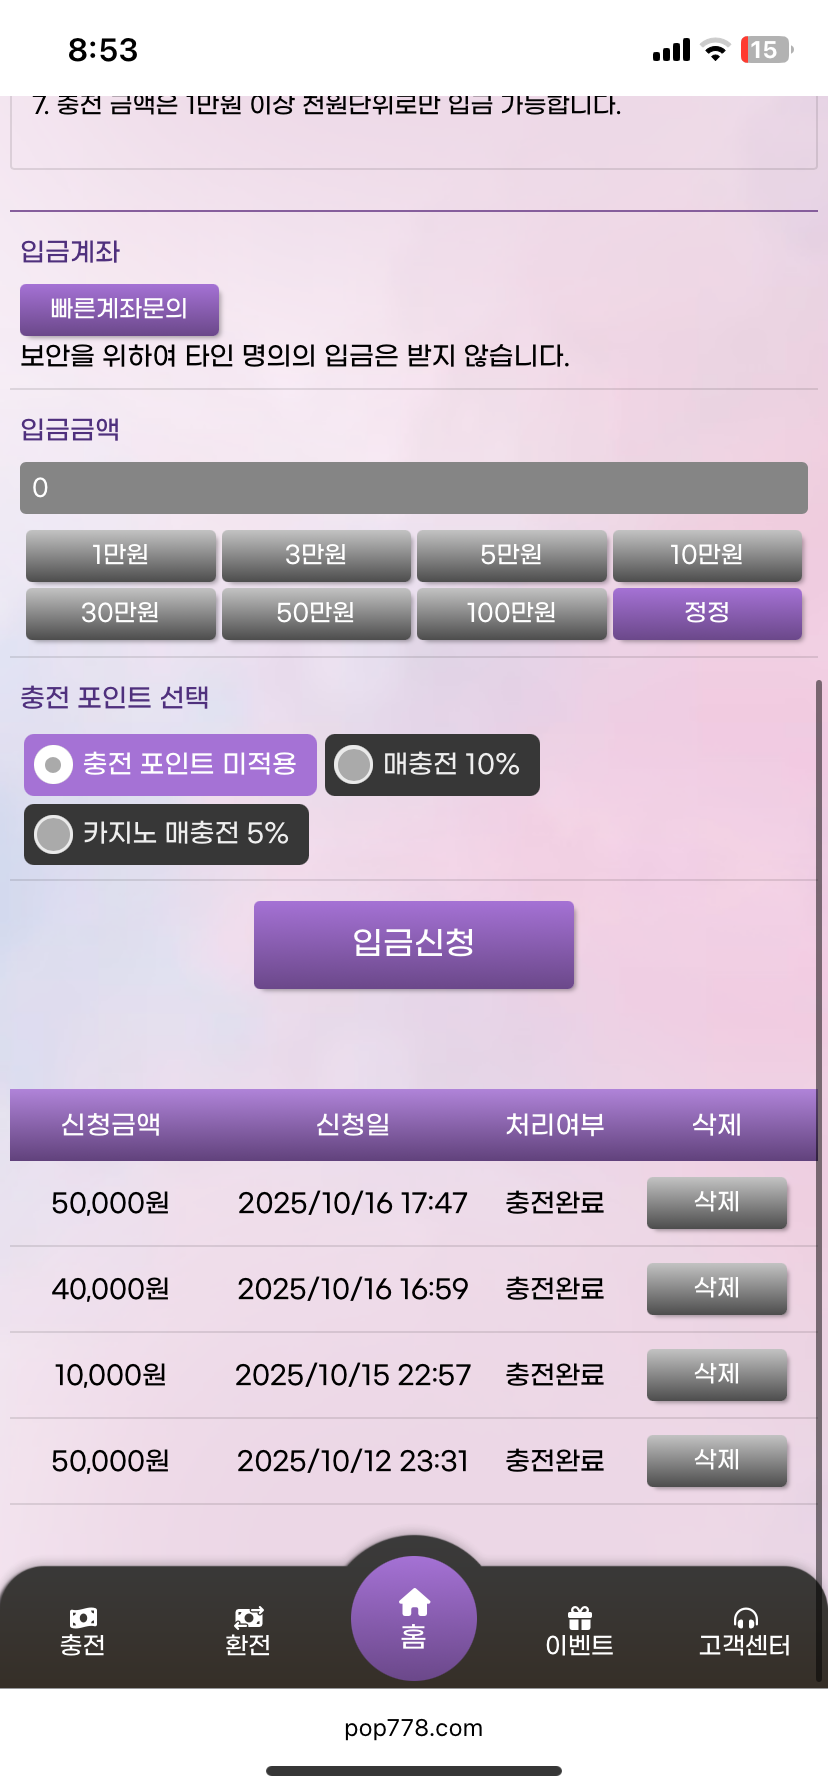Reset amount with the 정정 button

click(707, 613)
